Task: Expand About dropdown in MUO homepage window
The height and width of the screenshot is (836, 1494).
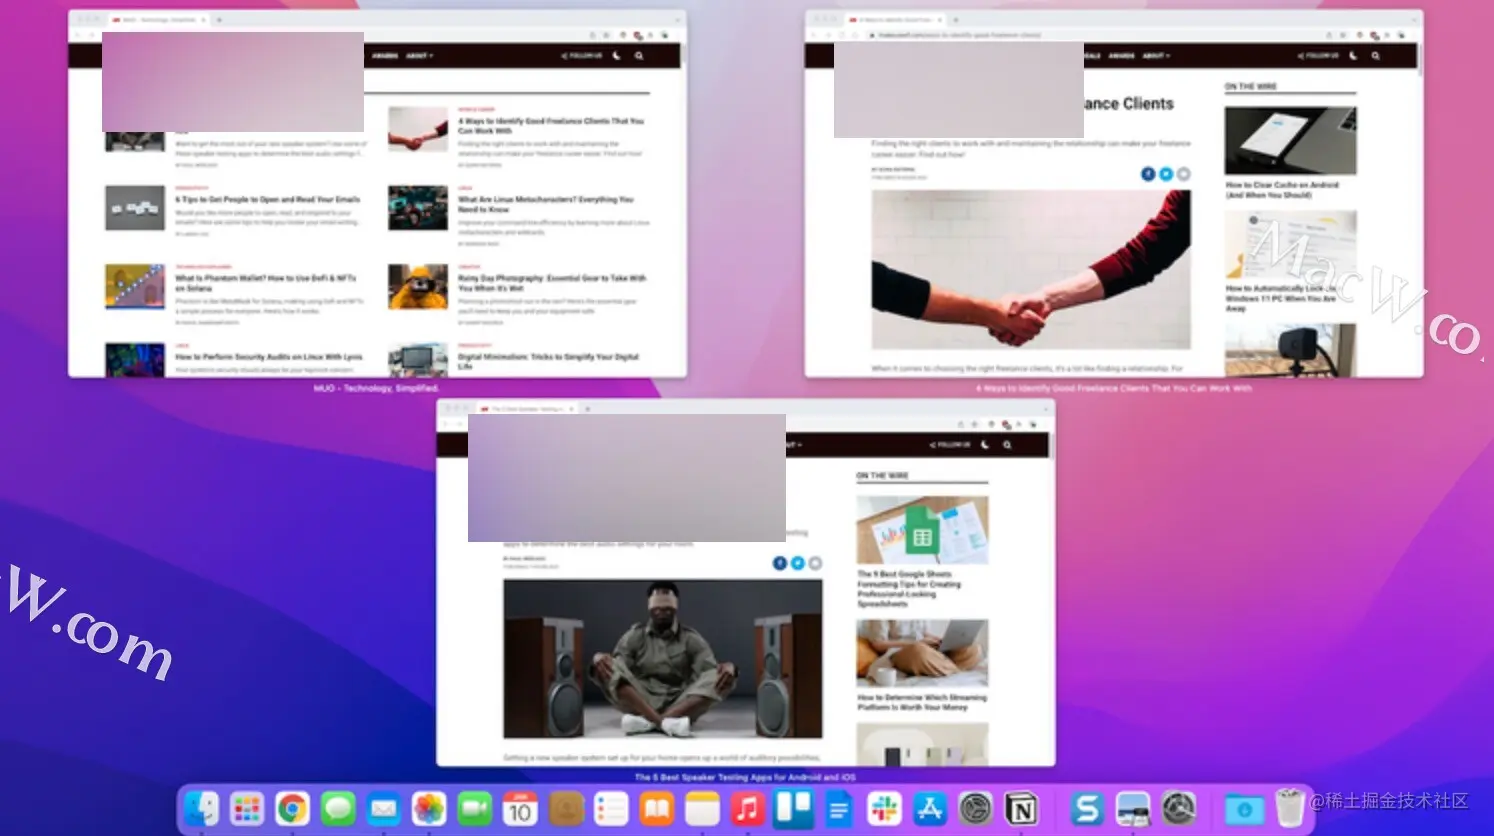Action: [420, 56]
